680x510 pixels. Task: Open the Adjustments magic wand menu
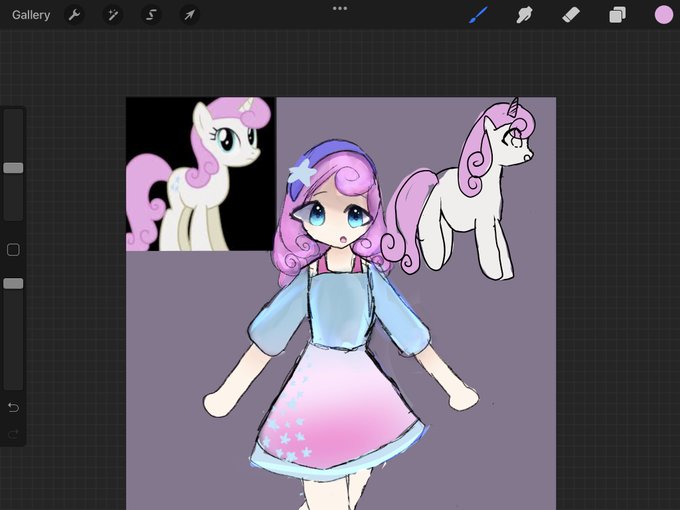[x=113, y=15]
